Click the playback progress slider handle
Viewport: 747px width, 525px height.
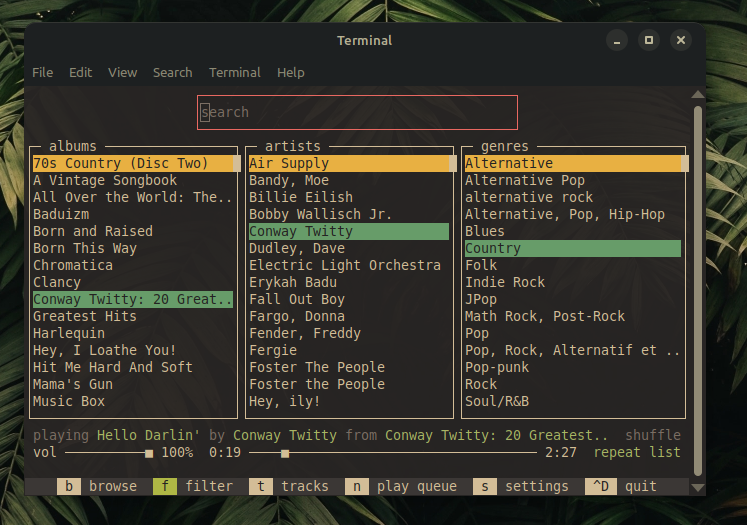point(285,453)
